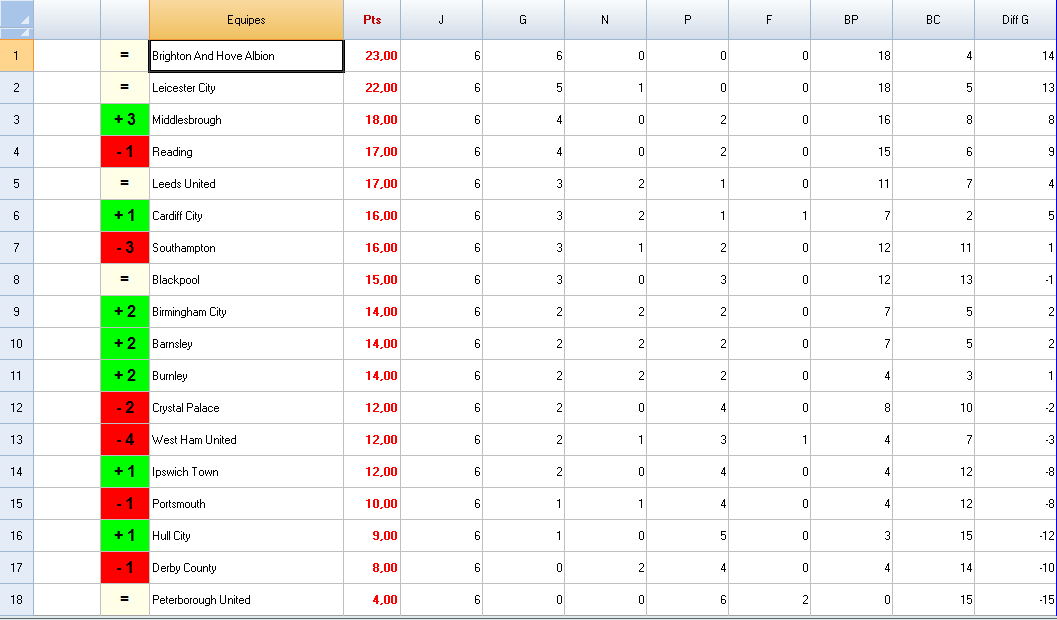Image resolution: width=1057 pixels, height=620 pixels.
Task: Select the Reading team cell
Action: point(246,152)
